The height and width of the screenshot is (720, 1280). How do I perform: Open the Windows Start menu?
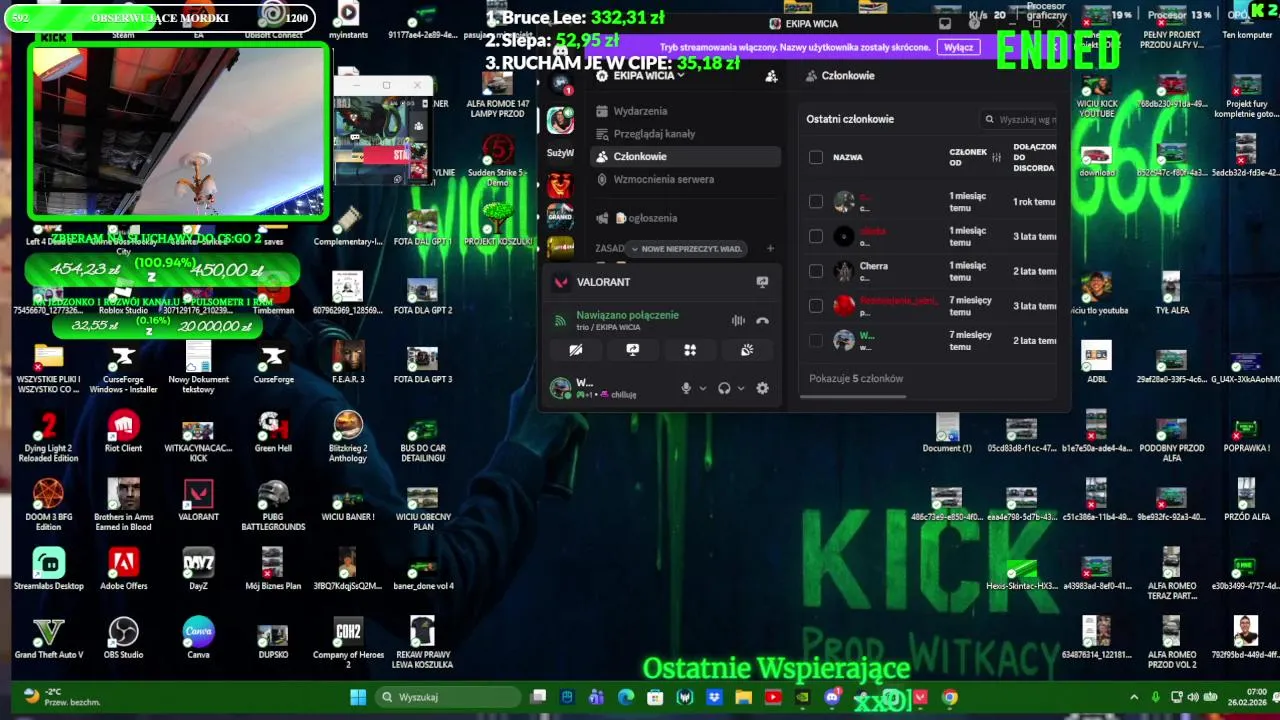click(x=358, y=697)
